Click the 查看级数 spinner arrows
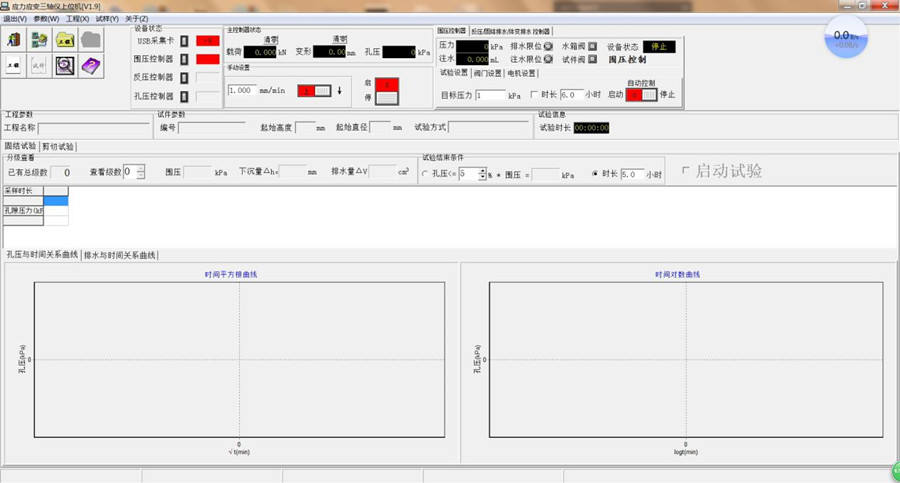The width and height of the screenshot is (900, 483). coord(141,172)
